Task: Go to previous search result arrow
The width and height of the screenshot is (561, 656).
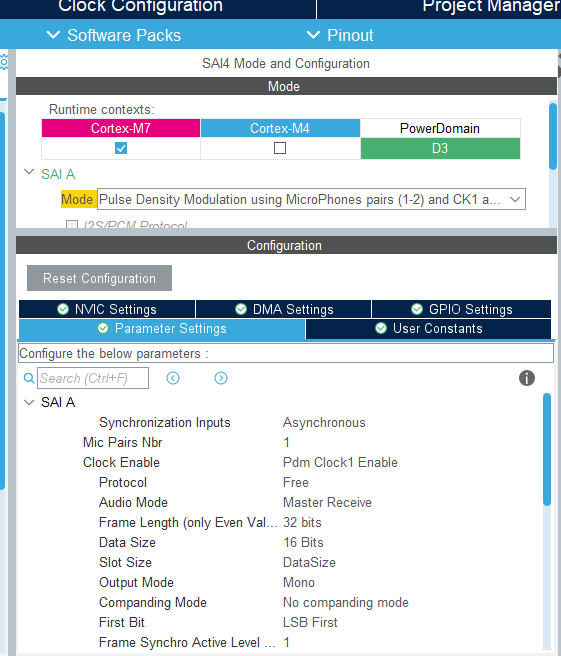Action: click(173, 378)
